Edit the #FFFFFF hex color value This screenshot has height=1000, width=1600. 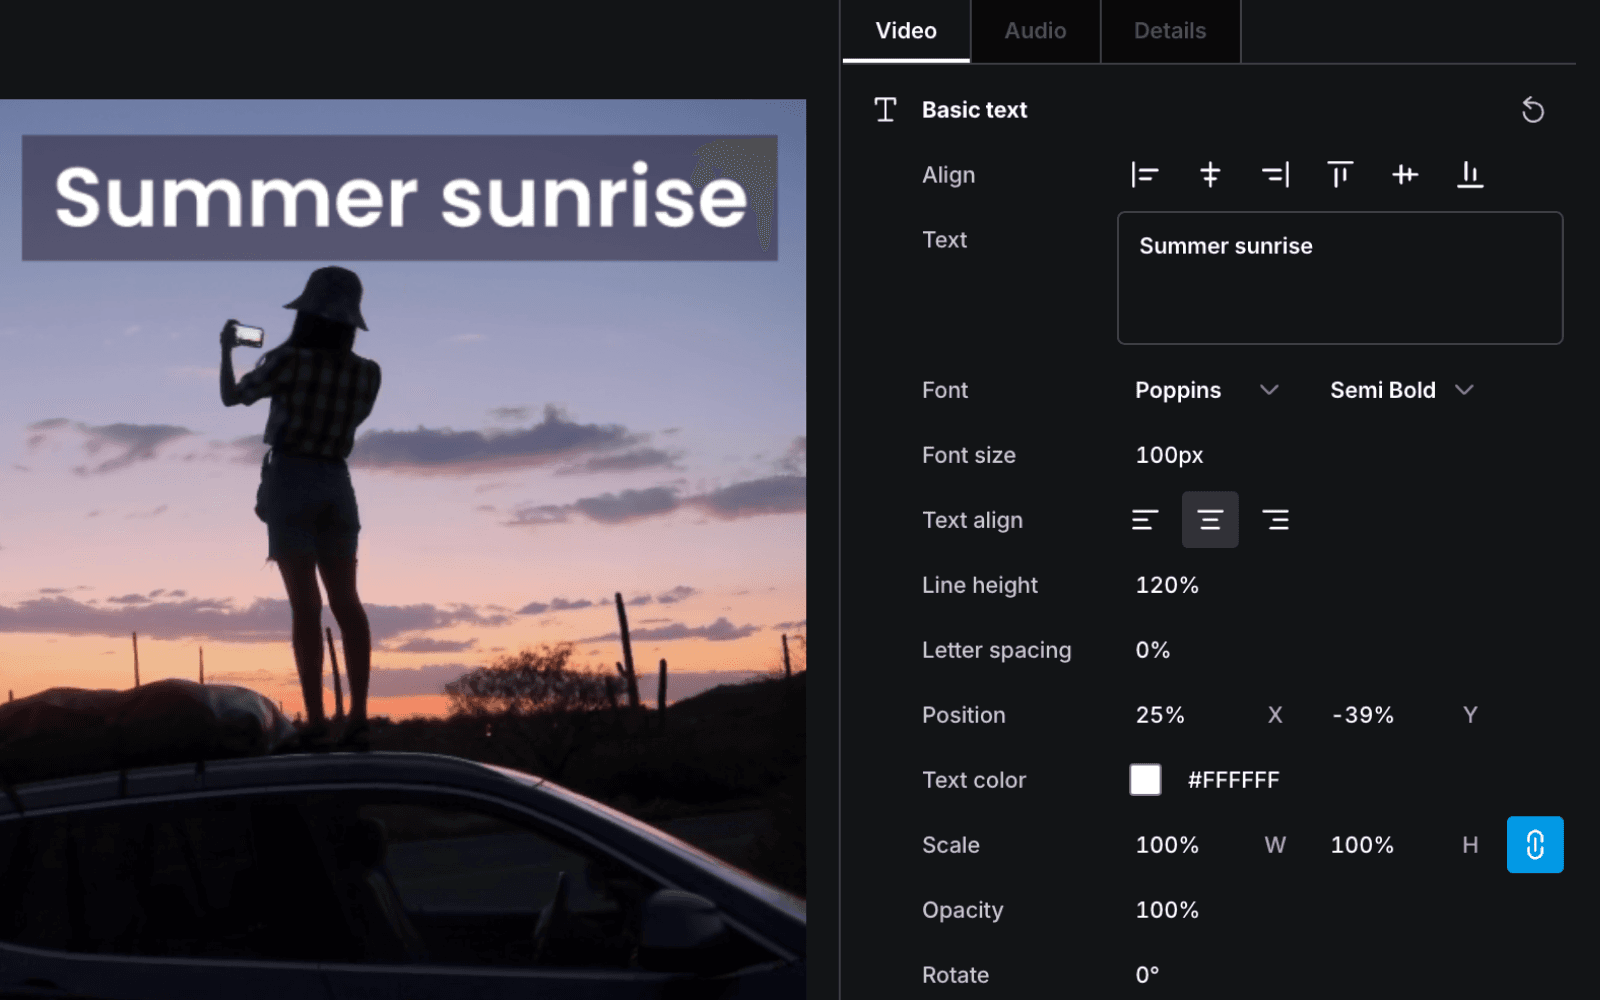[1233, 780]
